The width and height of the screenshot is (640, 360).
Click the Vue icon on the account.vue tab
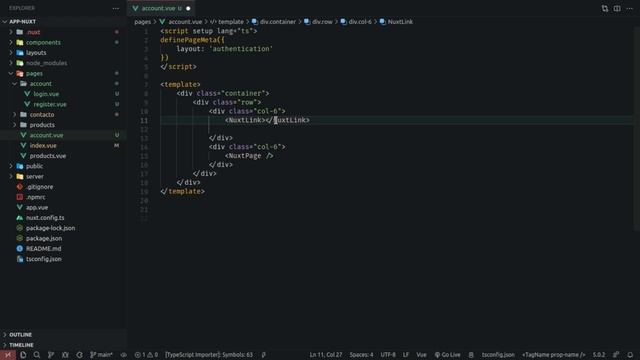[136, 8]
